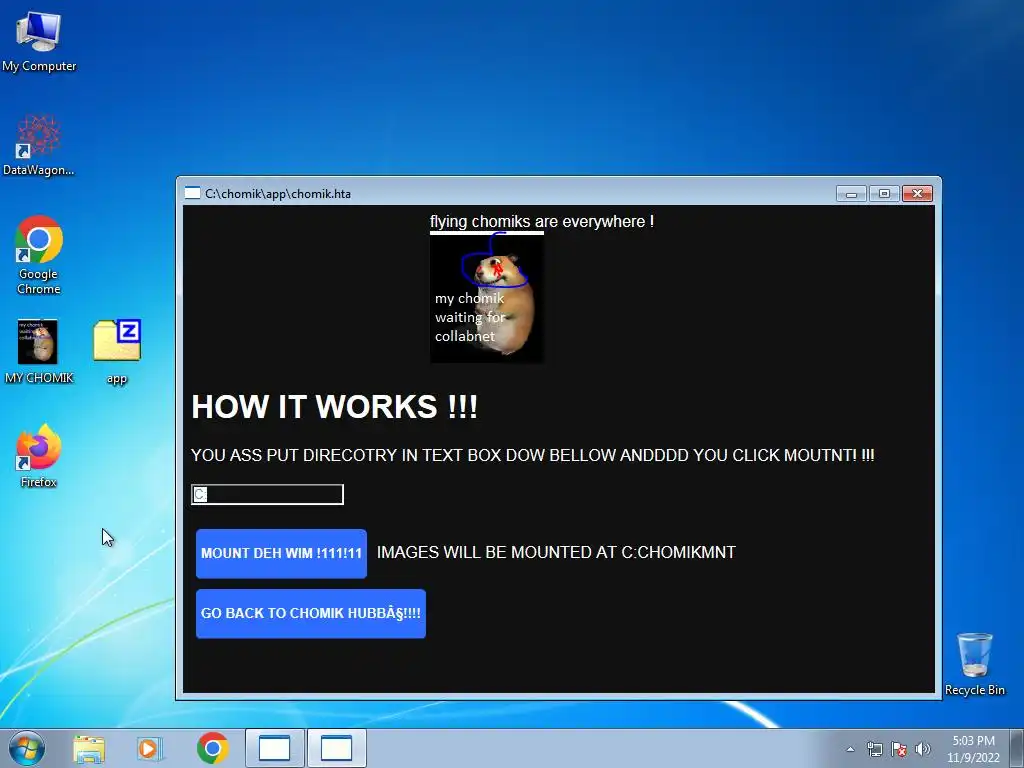
Task: Close the chomik.hta window
Action: pos(918,193)
